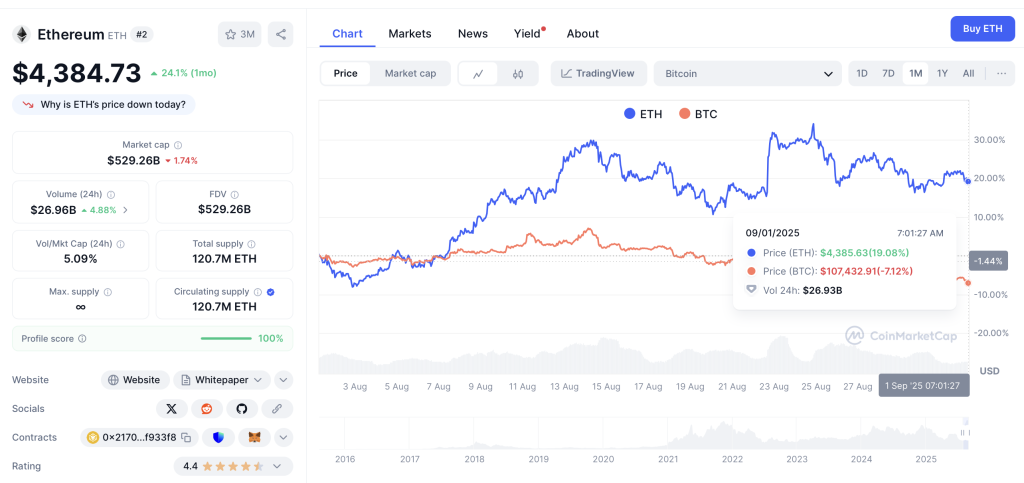
Task: Open the Website link
Action: [135, 380]
